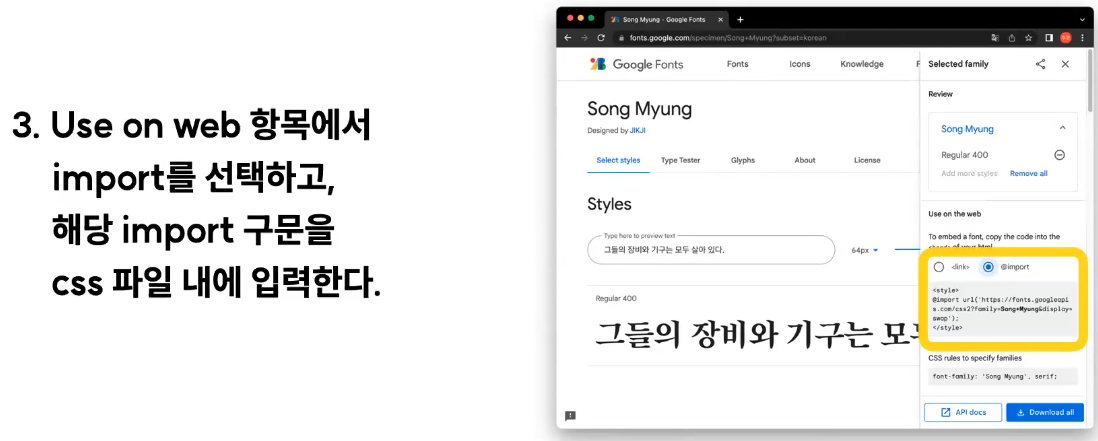Bookmark this page with the star icon
The width and height of the screenshot is (1098, 441).
1029,38
